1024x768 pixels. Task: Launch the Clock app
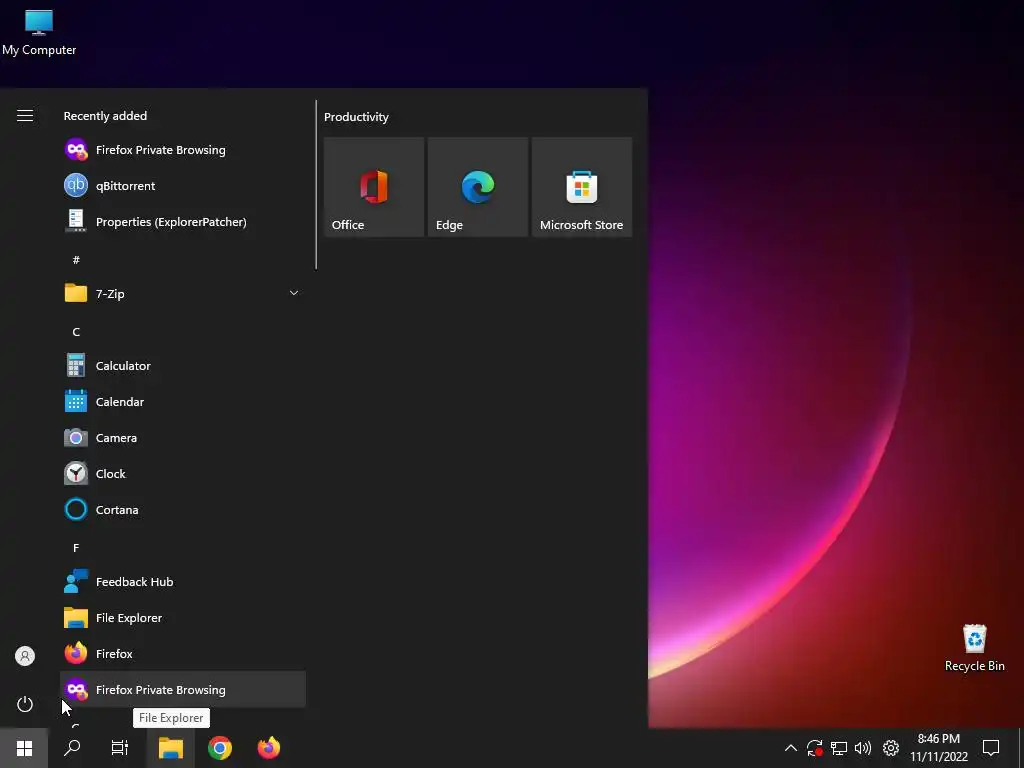(x=183, y=473)
